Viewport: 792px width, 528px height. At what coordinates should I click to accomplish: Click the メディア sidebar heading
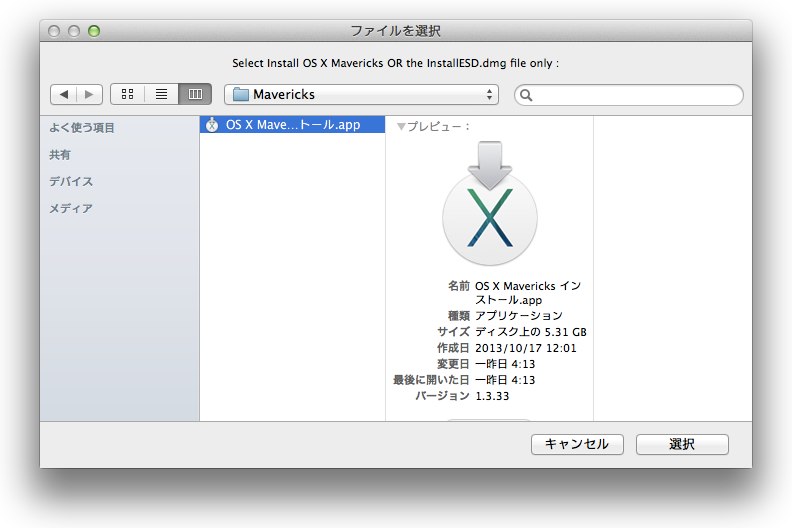[71, 208]
